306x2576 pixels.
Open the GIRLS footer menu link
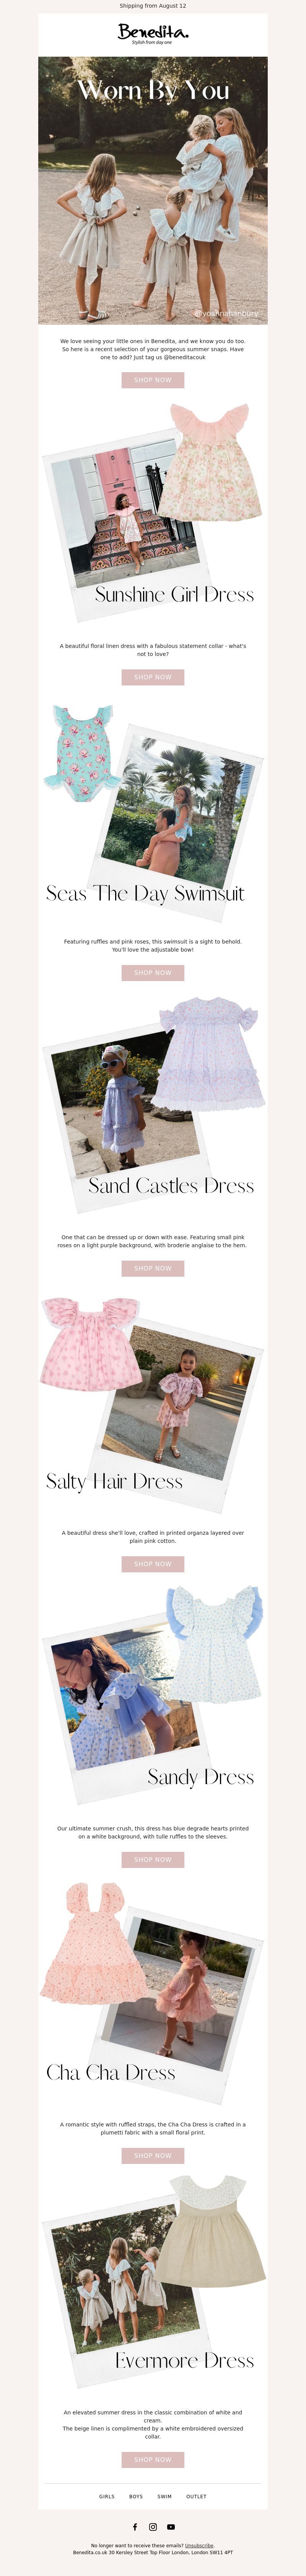pyautogui.click(x=107, y=2496)
